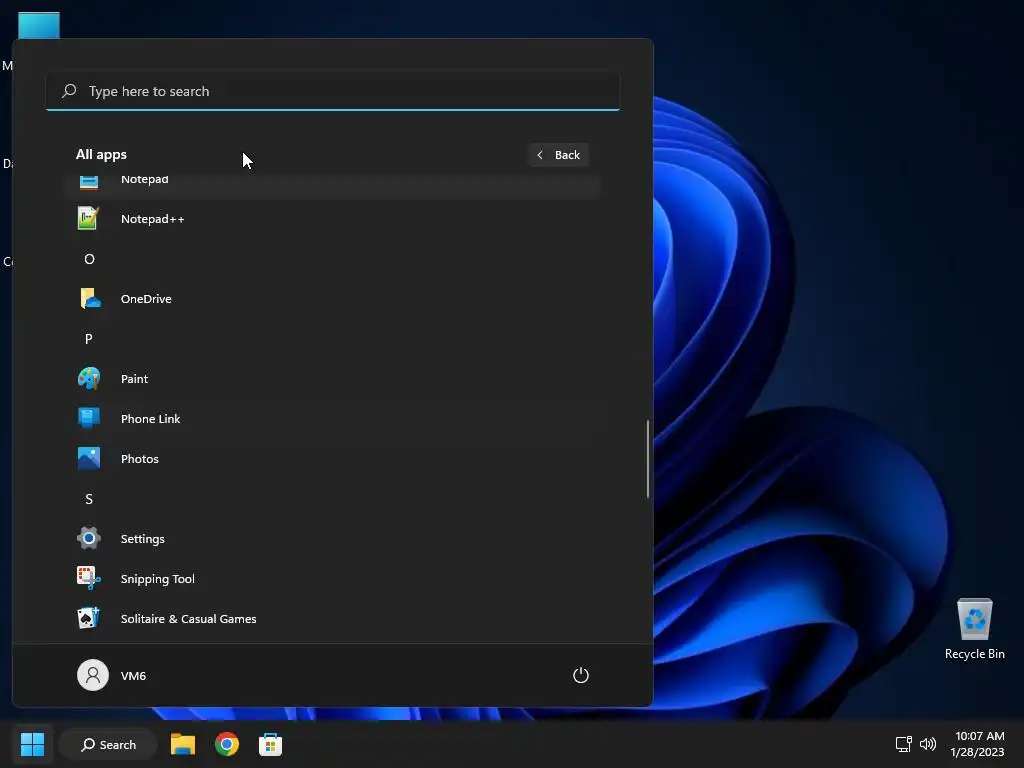Image resolution: width=1024 pixels, height=768 pixels.
Task: Launch Photos via its icon
Action: point(89,458)
